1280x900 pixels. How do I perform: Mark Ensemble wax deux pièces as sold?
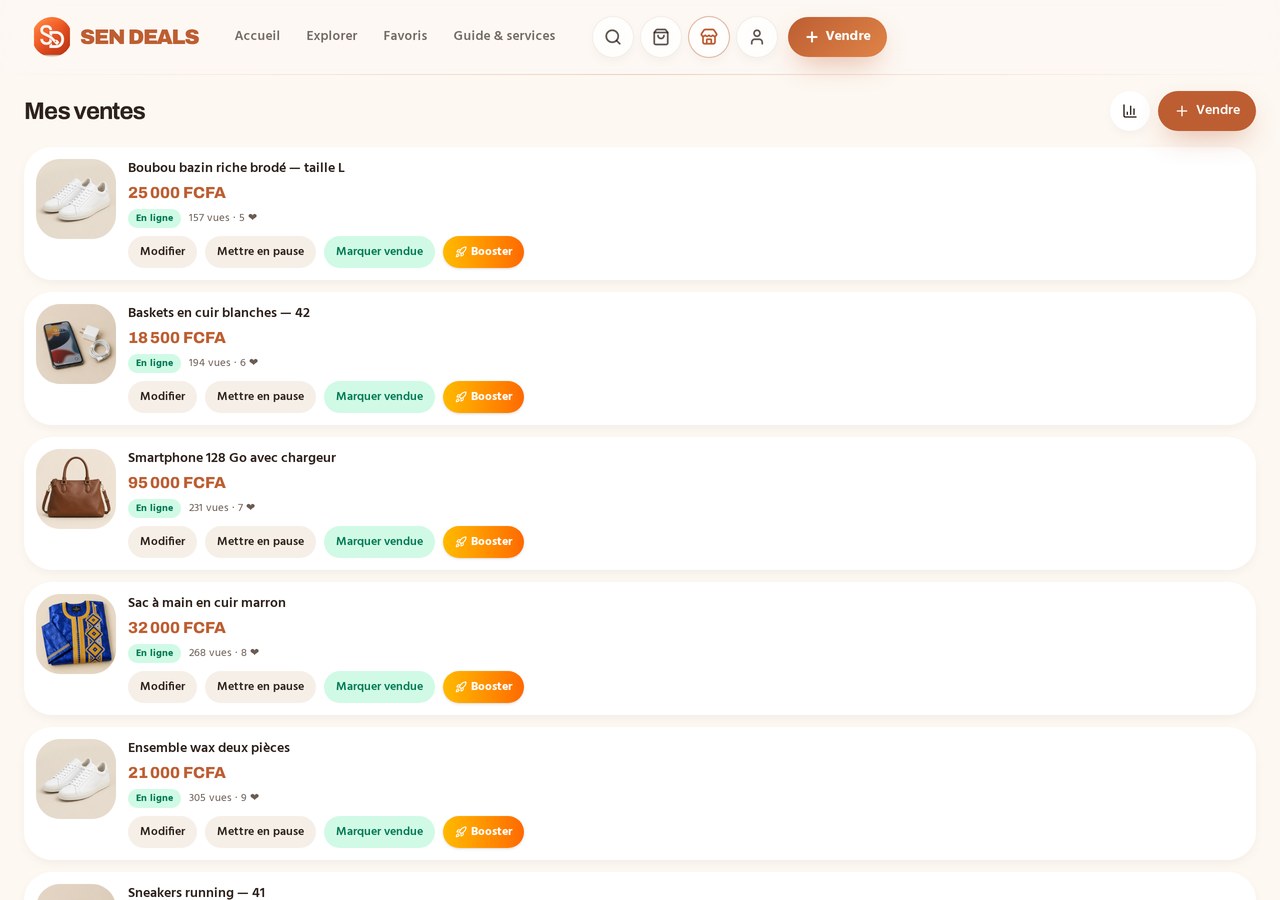pyautogui.click(x=379, y=832)
